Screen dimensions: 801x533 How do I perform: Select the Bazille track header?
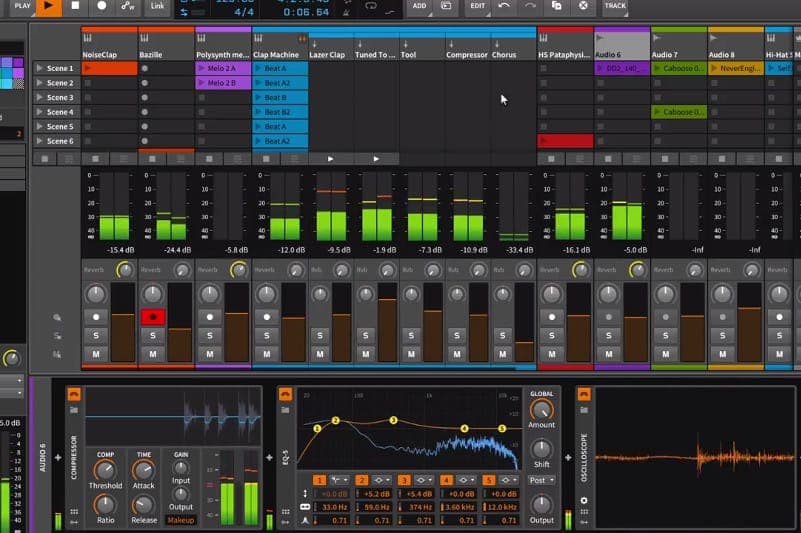[x=166, y=46]
